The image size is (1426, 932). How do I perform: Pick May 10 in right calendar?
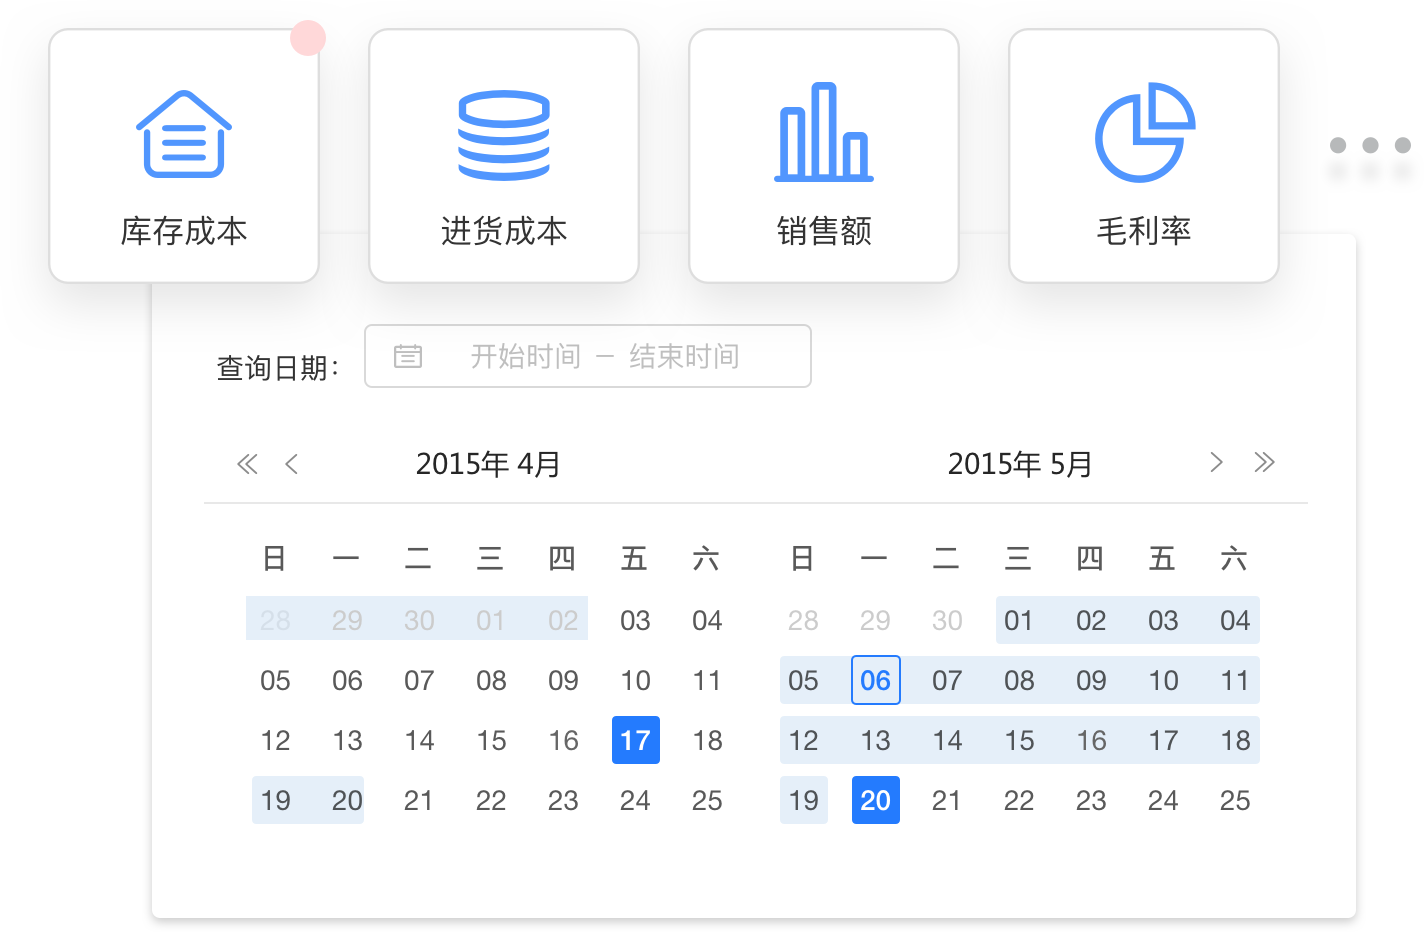point(1164,680)
